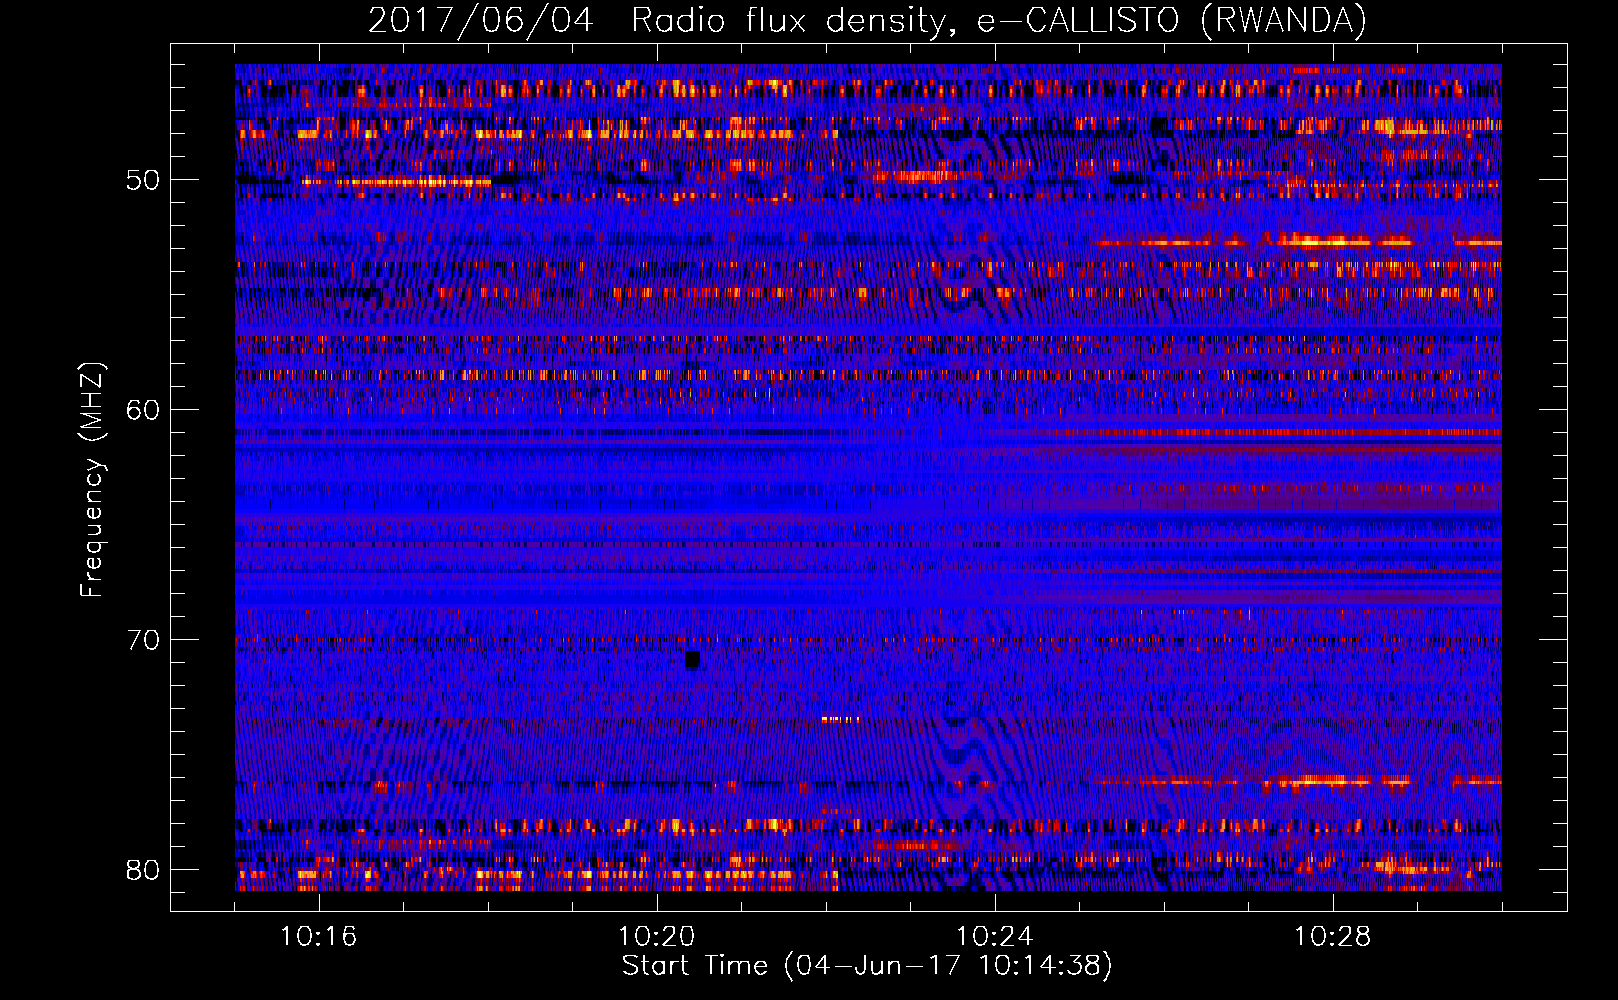Screen dimensions: 1618x1000
Task: Click the 10:28 time tick label
Action: pos(1333,937)
